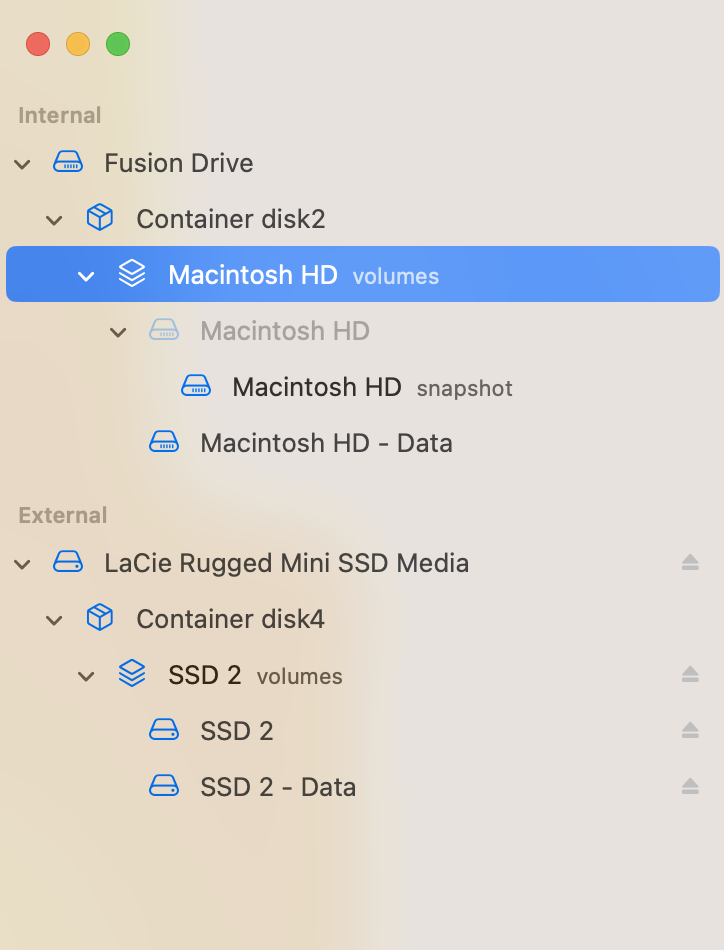Select the Macintosh HD snapshot entry
This screenshot has width=724, height=950.
pos(317,386)
